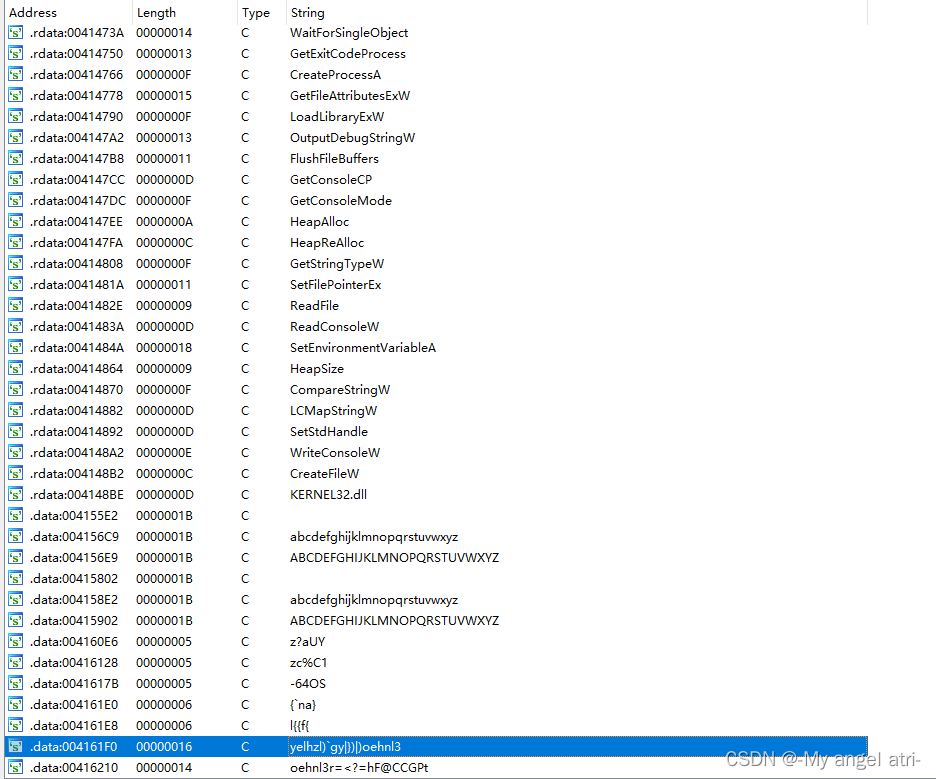Screen dimensions: 936x779
Task: Select the string zc%C1
Action: (x=309, y=663)
